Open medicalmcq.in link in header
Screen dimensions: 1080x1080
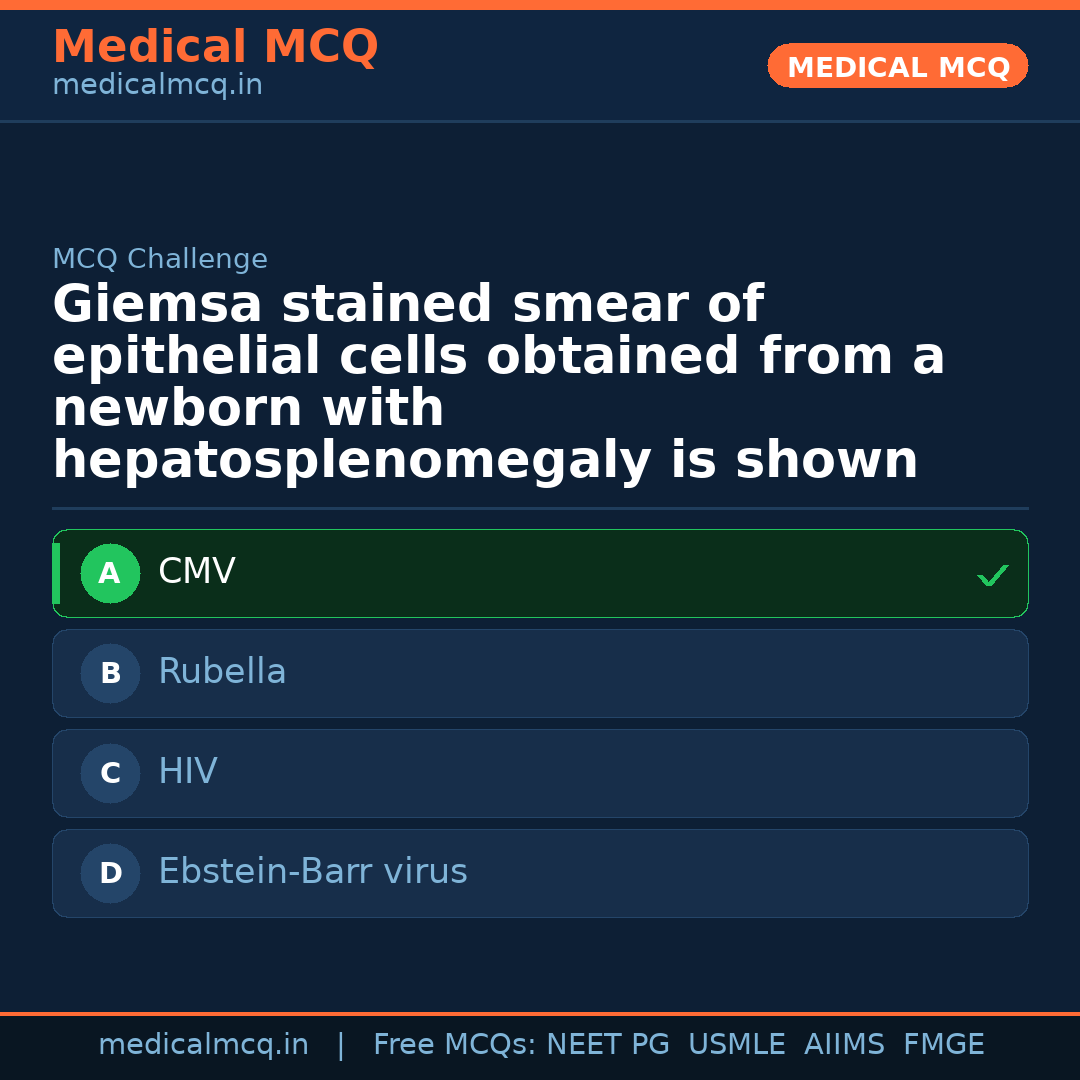tap(157, 86)
